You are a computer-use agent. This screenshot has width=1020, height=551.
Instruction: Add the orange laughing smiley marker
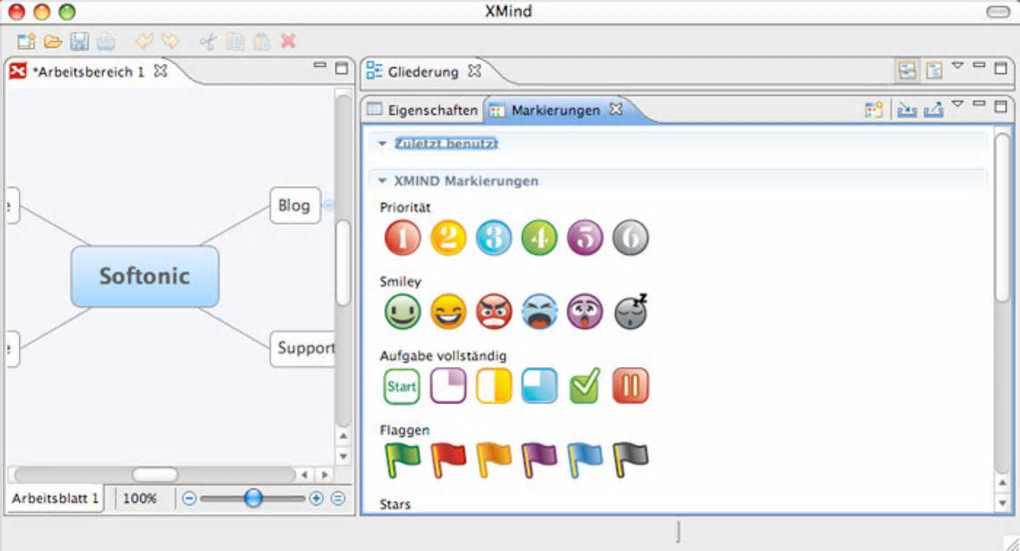point(448,312)
